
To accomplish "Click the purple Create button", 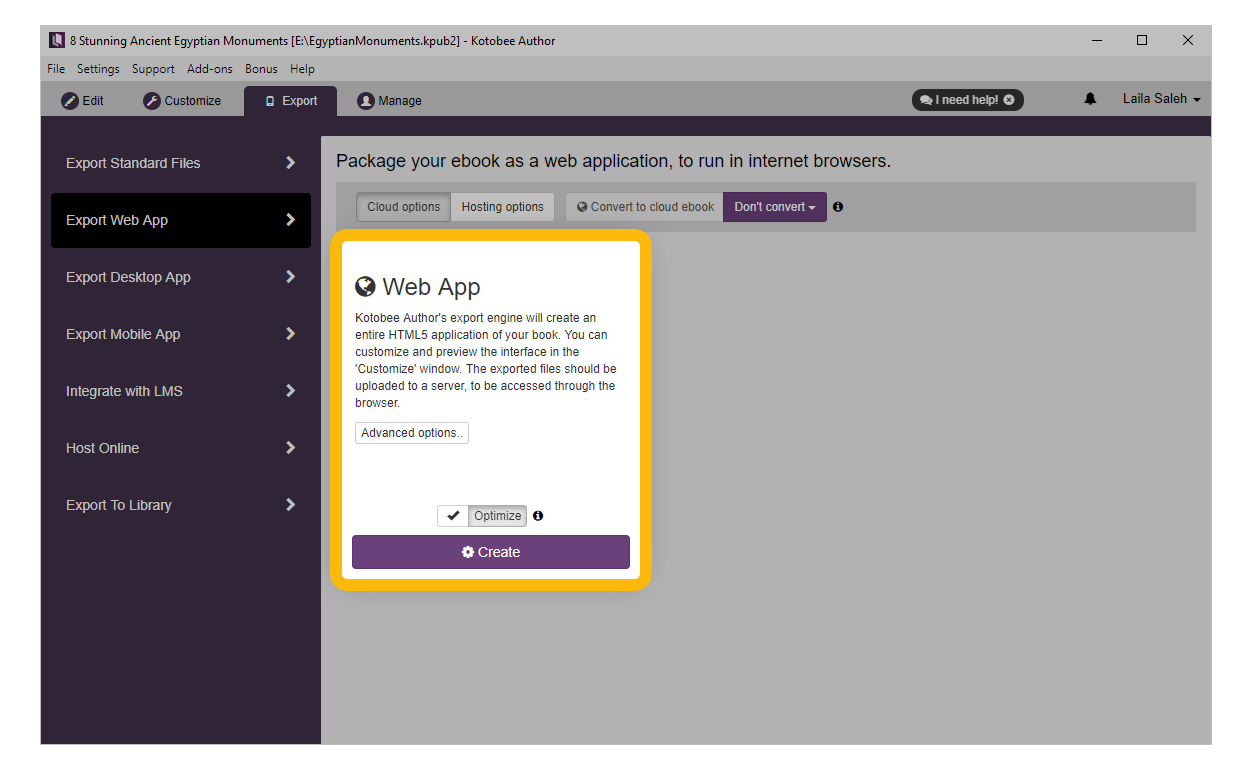I will click(491, 552).
